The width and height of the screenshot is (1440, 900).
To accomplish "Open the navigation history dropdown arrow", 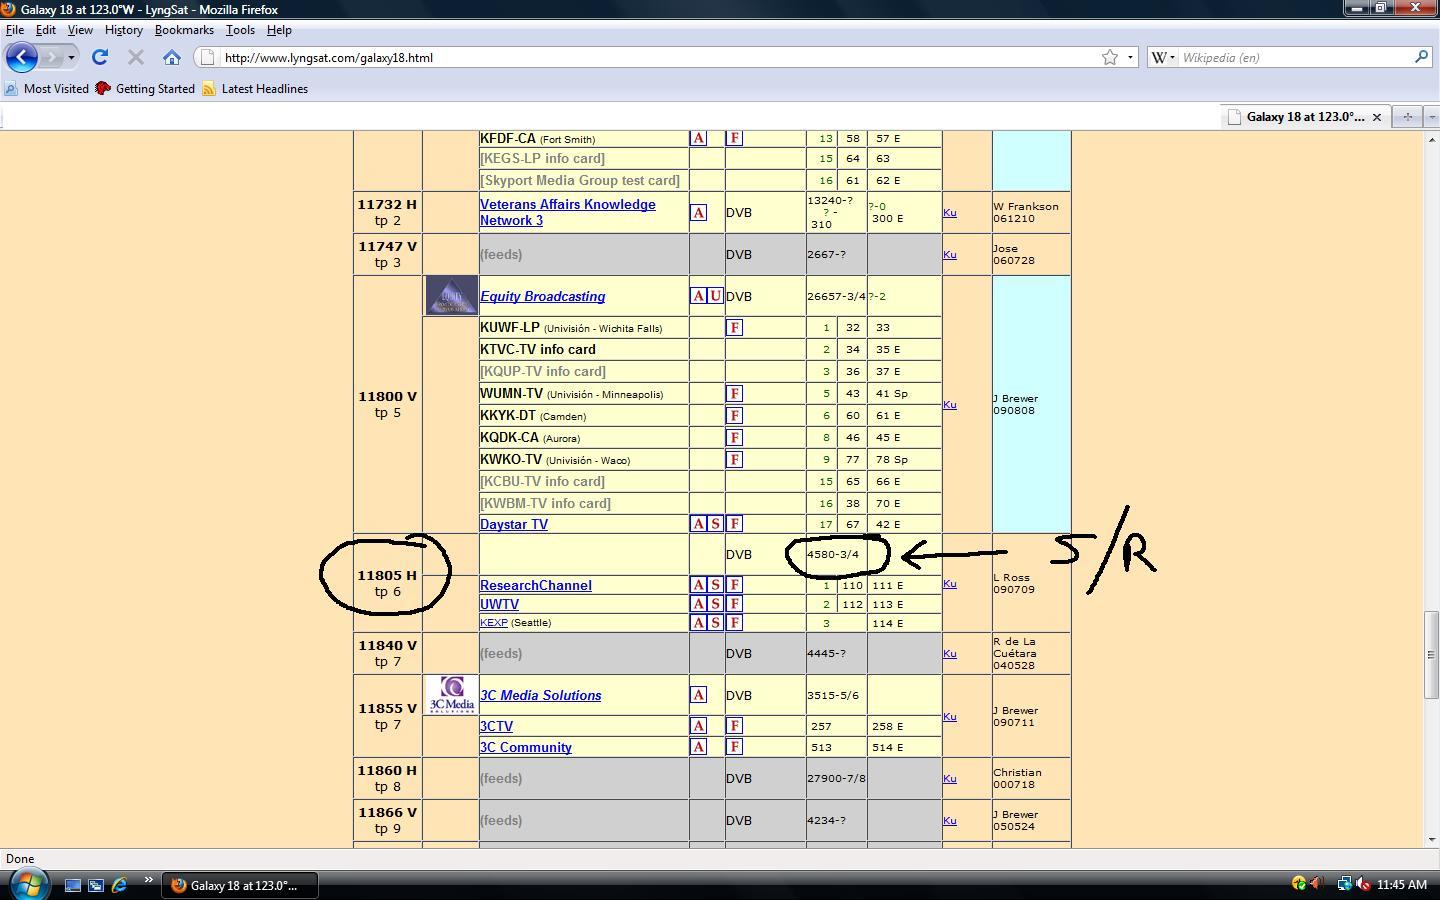I will [71, 57].
